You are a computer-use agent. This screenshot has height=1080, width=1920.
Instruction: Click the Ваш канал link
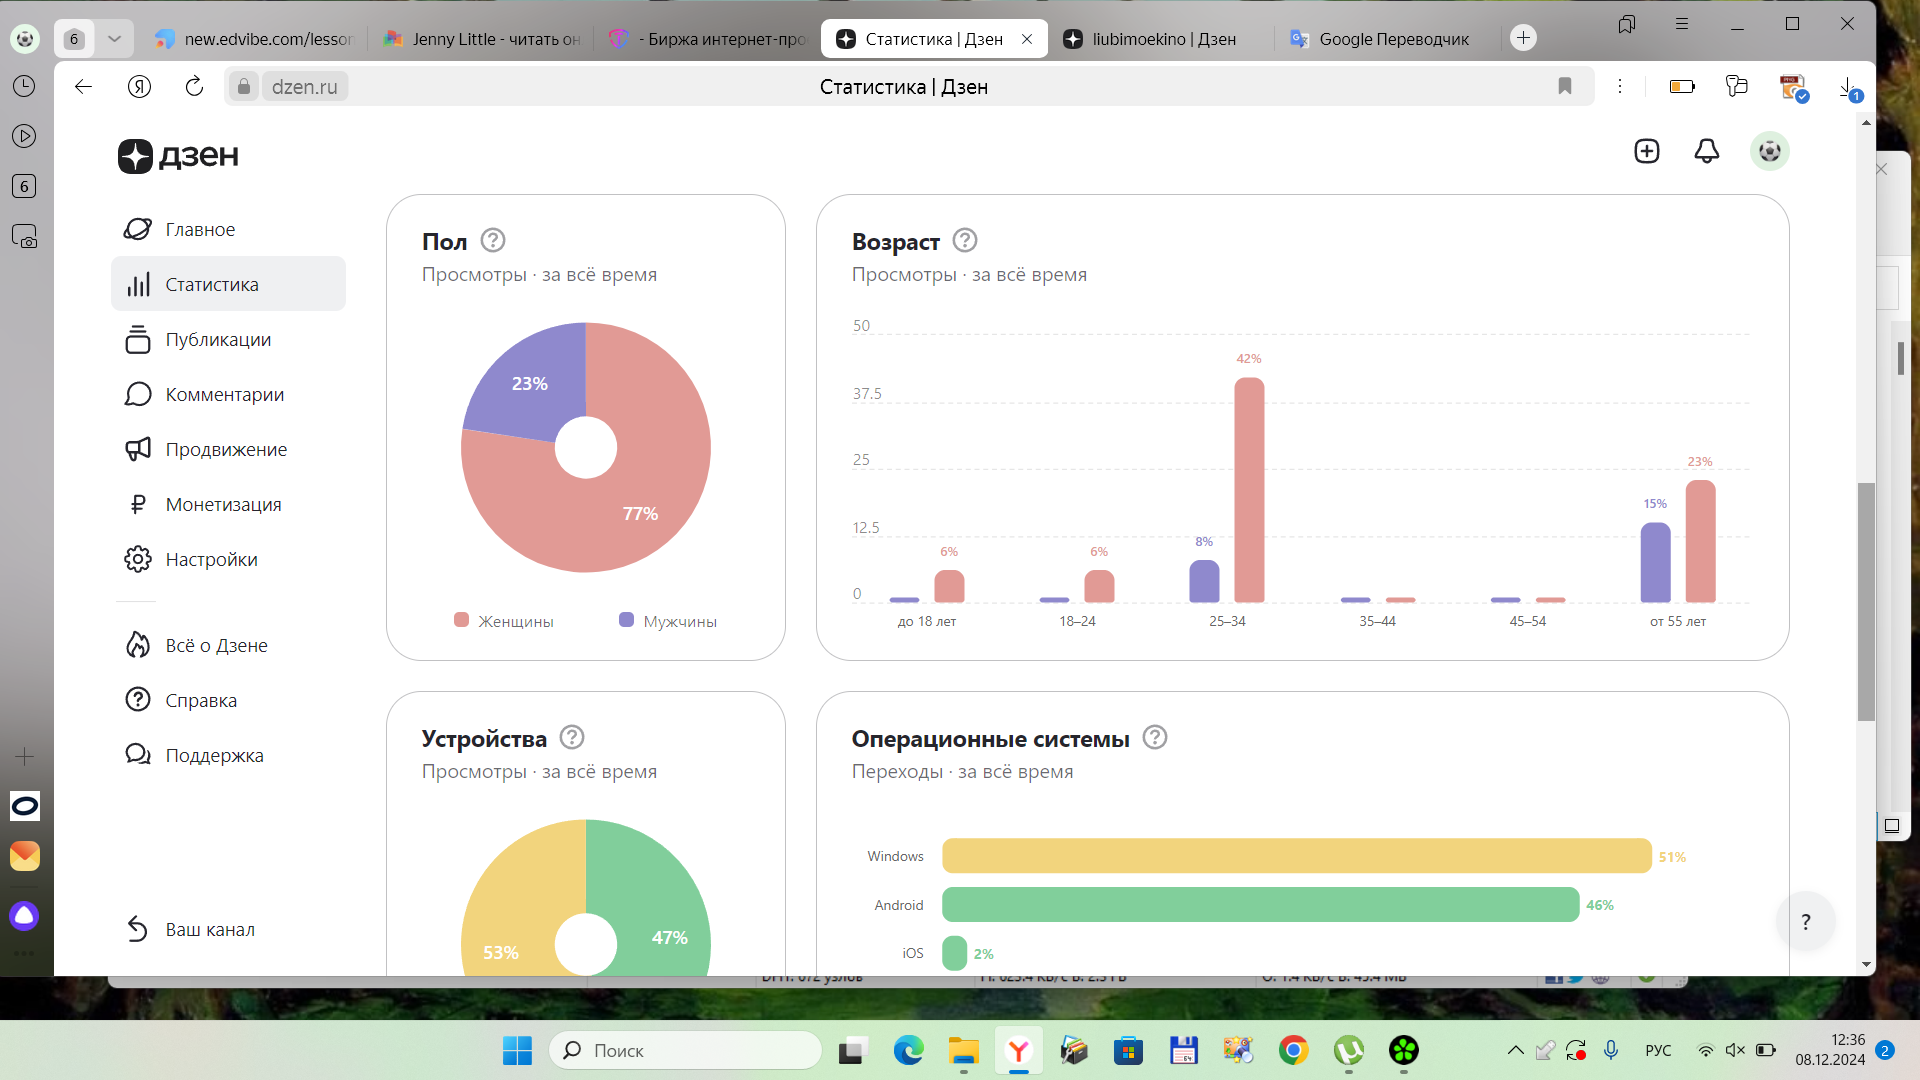click(x=209, y=930)
